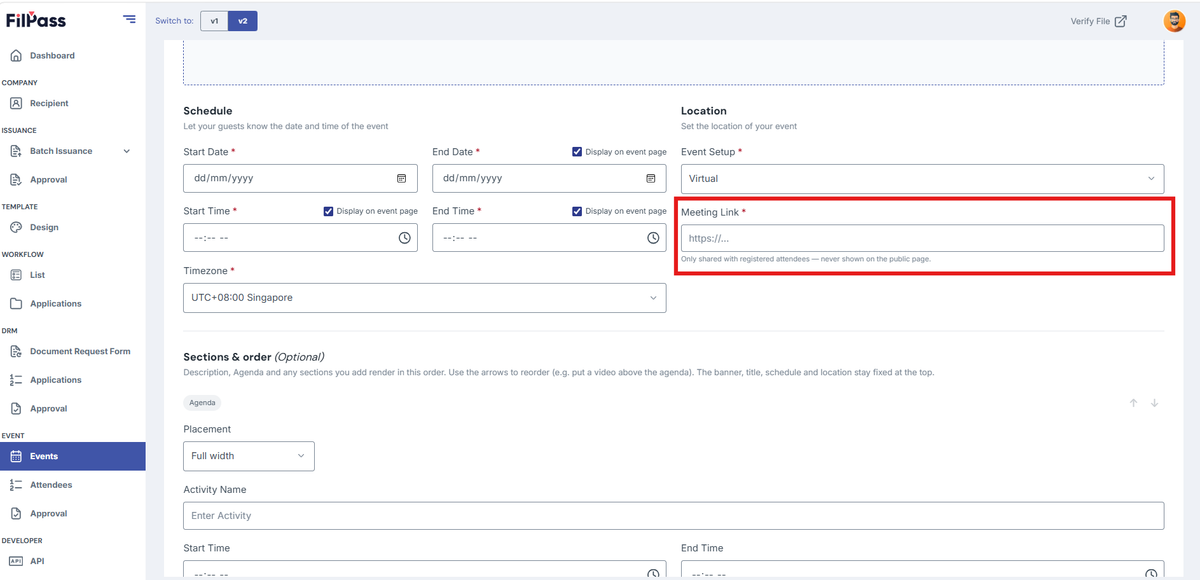Open the Timezone Singapore dropdown
The image size is (1200, 580).
(425, 297)
